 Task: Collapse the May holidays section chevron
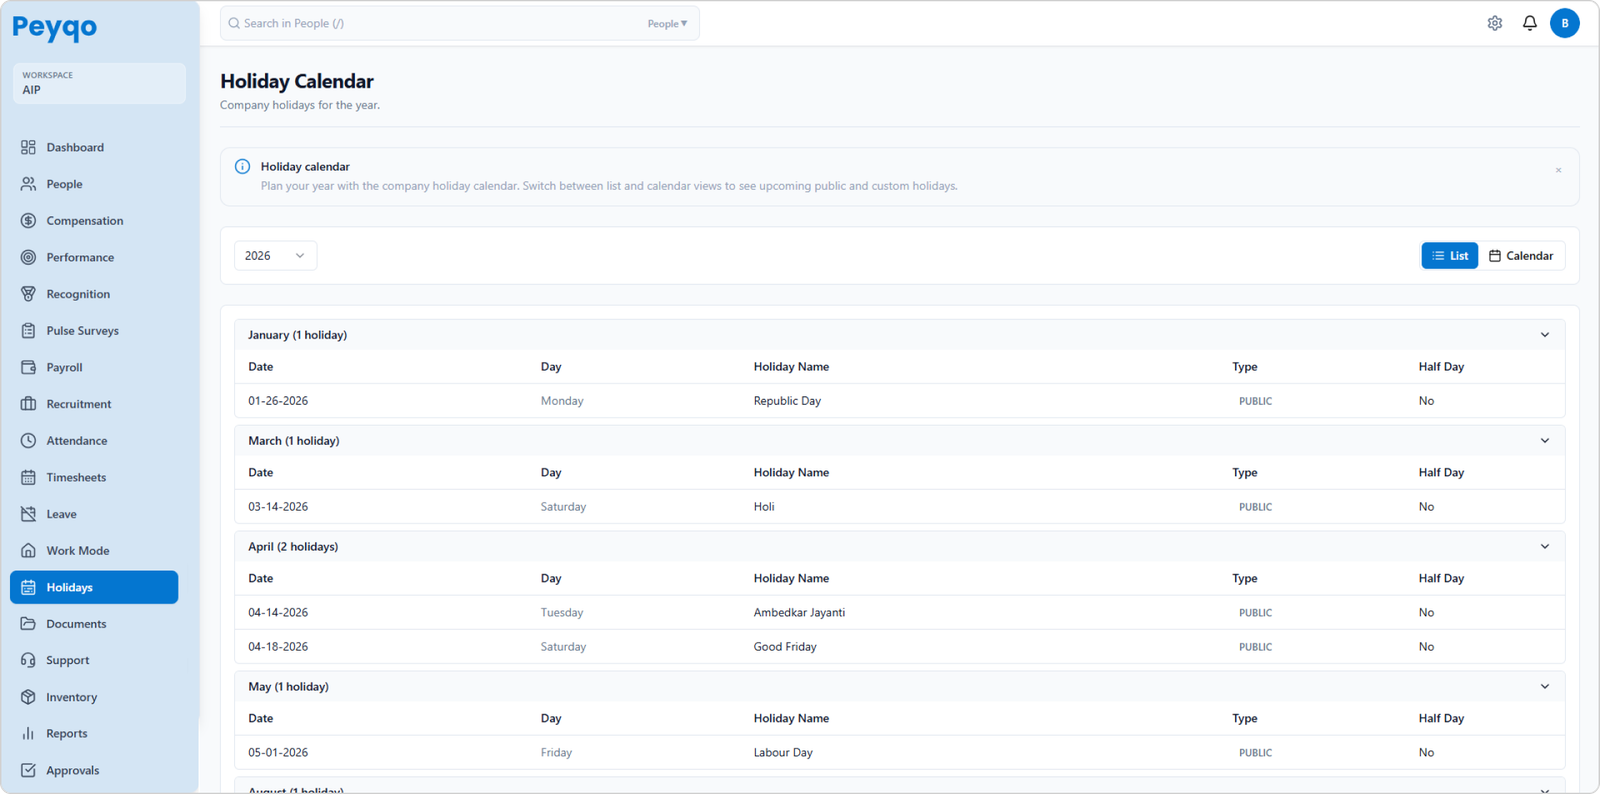[x=1545, y=687]
